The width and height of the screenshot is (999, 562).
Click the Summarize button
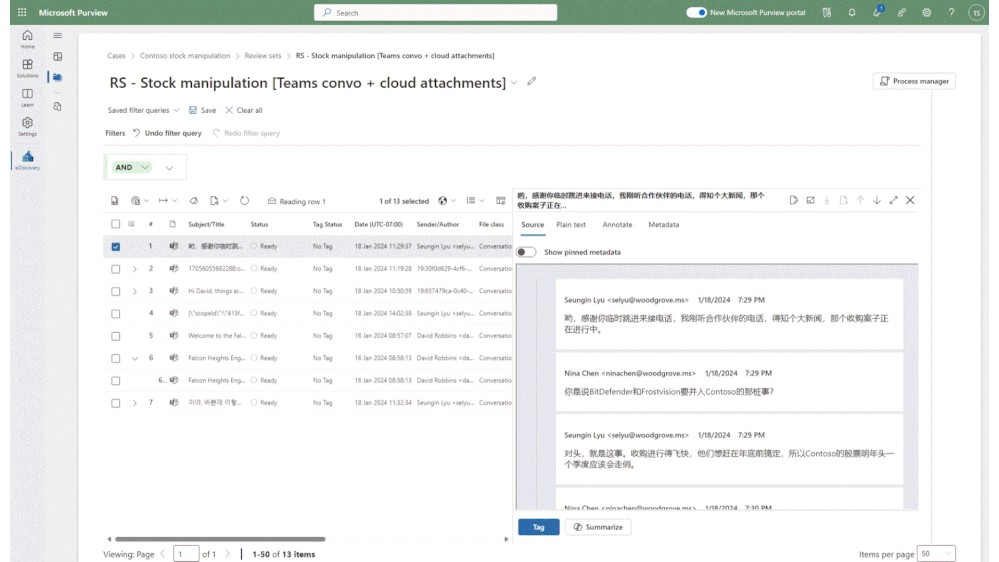pyautogui.click(x=598, y=527)
